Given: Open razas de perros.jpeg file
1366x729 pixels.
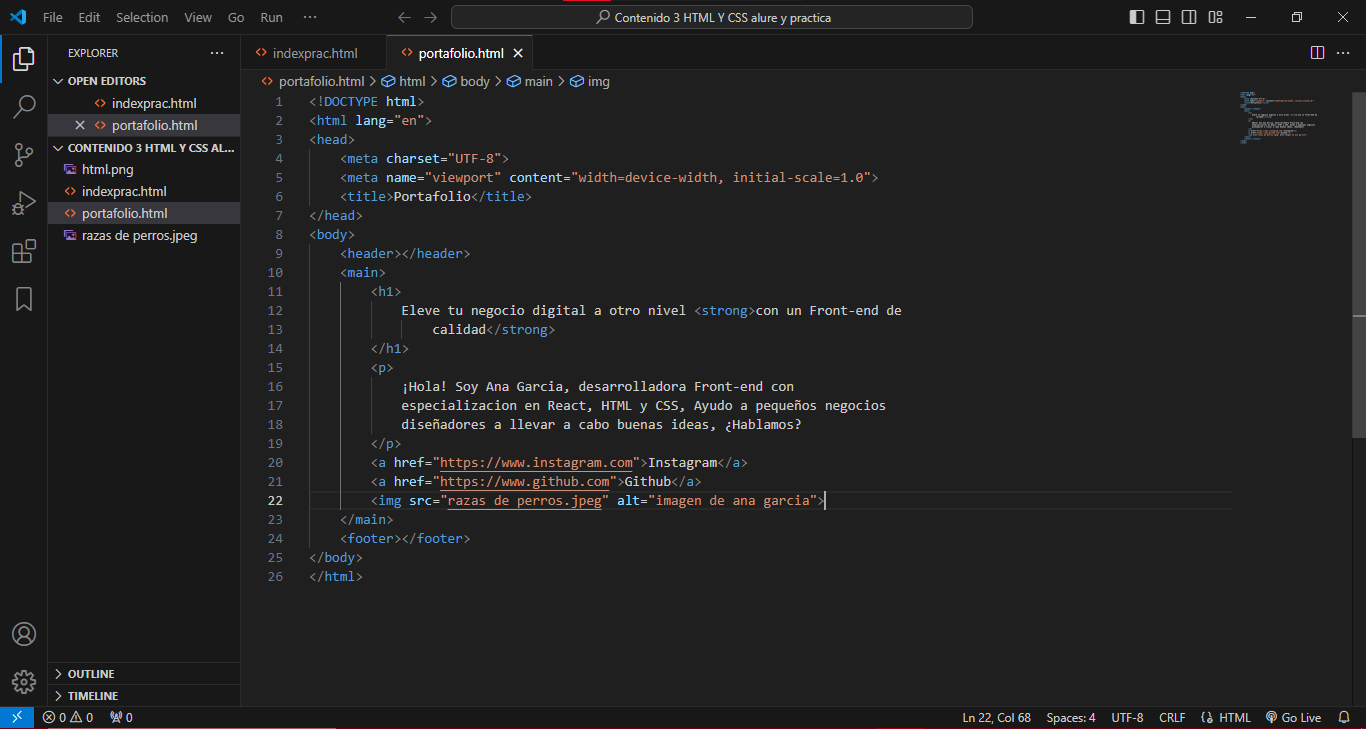Looking at the screenshot, I should (x=144, y=235).
